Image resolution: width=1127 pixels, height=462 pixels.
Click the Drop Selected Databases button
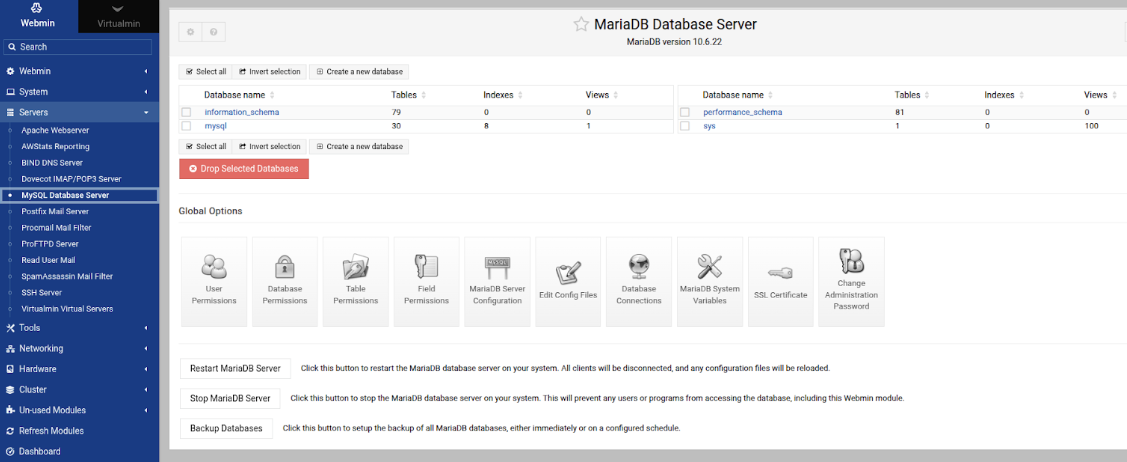point(244,168)
